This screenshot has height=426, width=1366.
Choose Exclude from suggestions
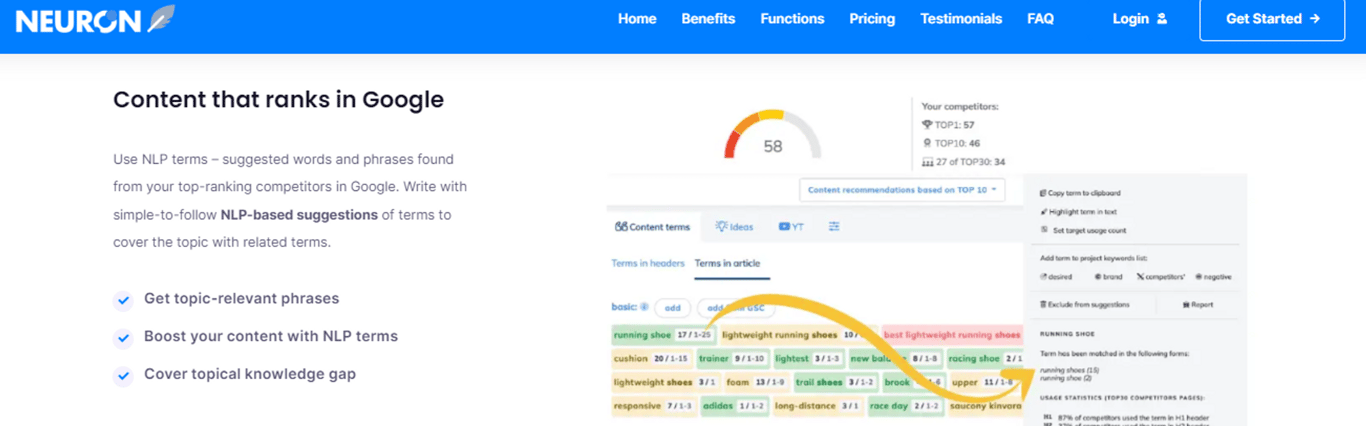(x=1085, y=304)
